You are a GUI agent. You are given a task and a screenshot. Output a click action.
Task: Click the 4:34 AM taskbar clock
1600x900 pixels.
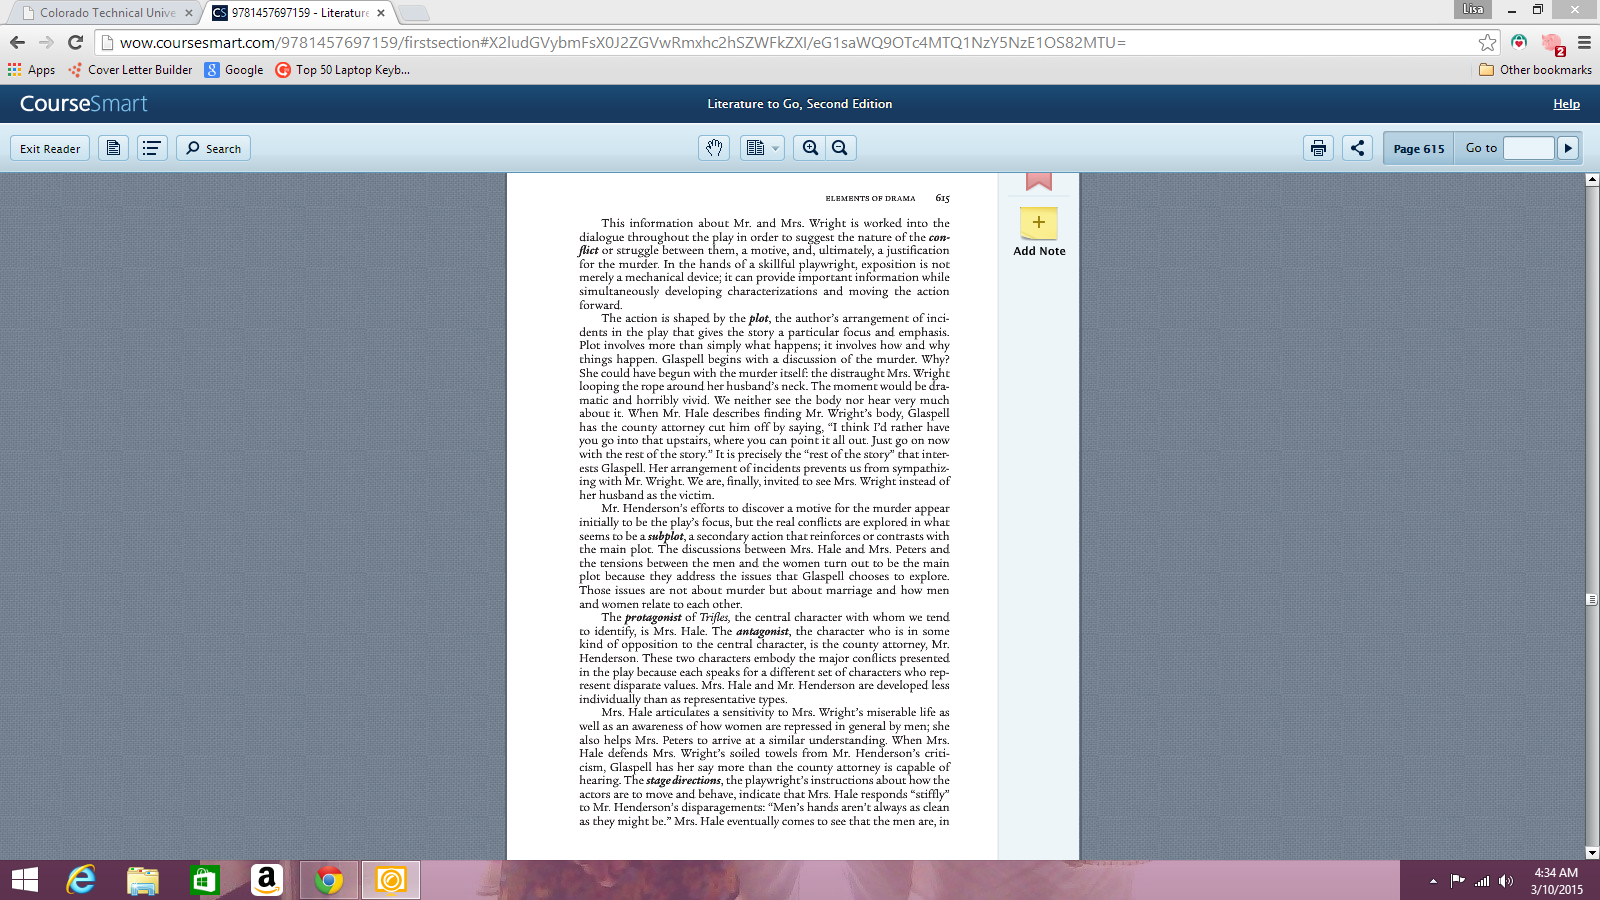coord(1556,873)
